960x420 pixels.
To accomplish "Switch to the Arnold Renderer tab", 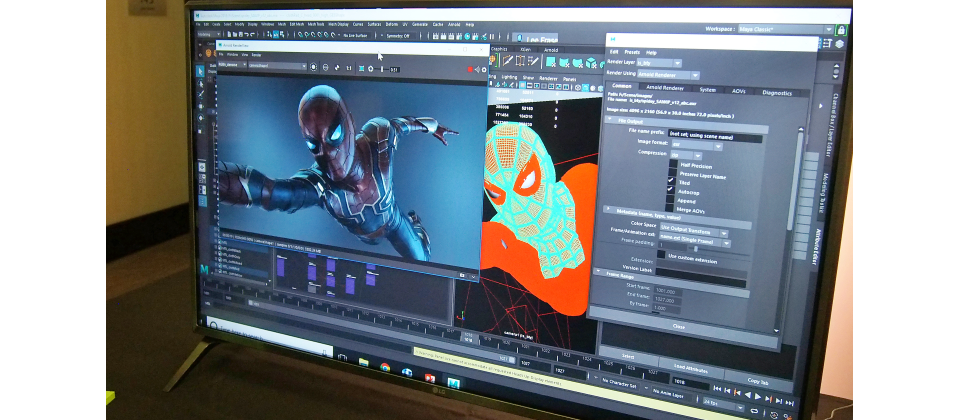I will coord(666,88).
